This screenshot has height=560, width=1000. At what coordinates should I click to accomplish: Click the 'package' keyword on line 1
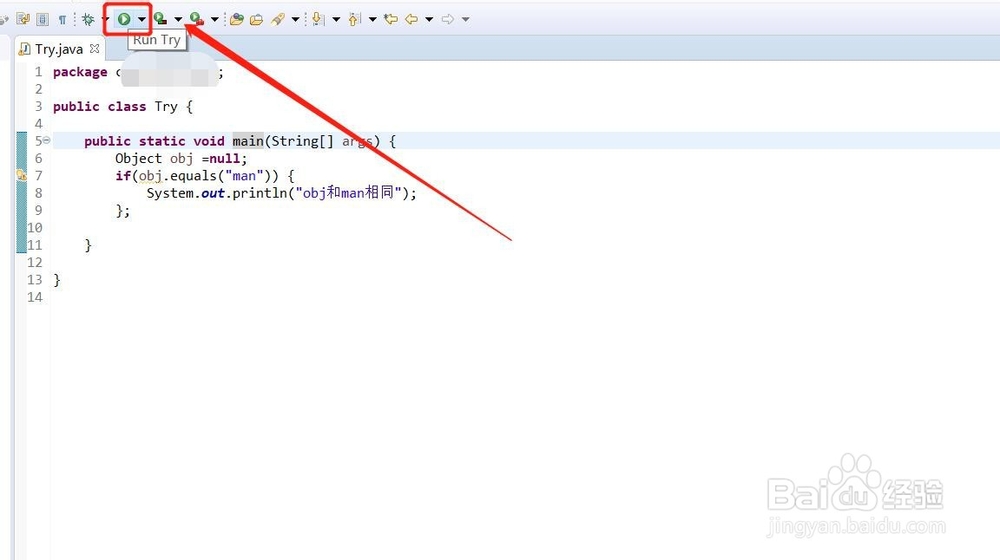(x=80, y=72)
